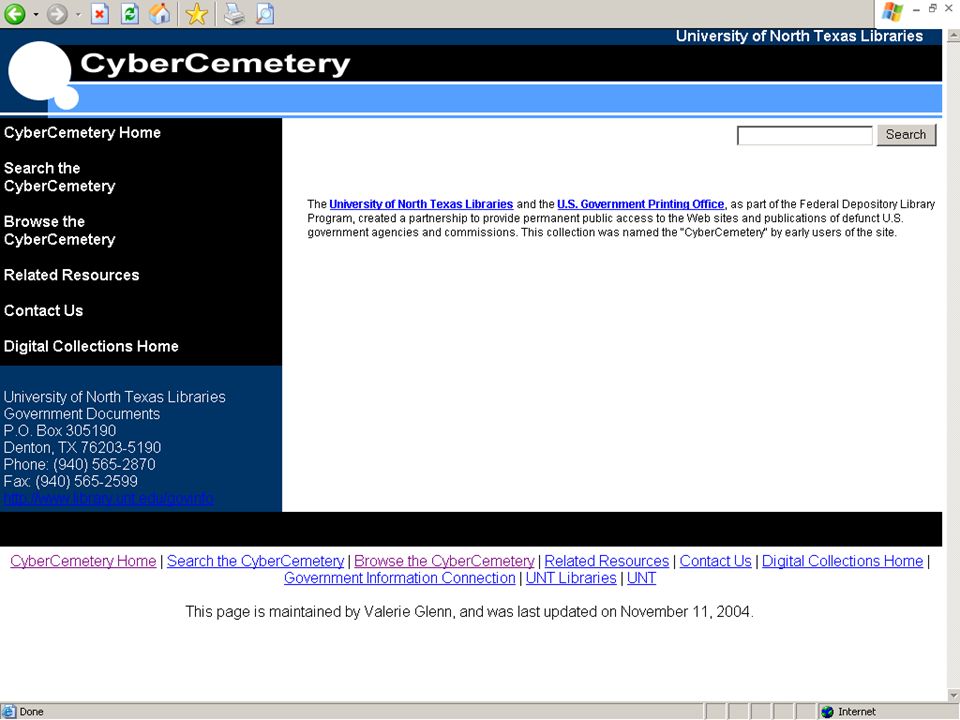Open the UNT Libraries footer link
Viewport: 960px width, 720px height.
(571, 578)
